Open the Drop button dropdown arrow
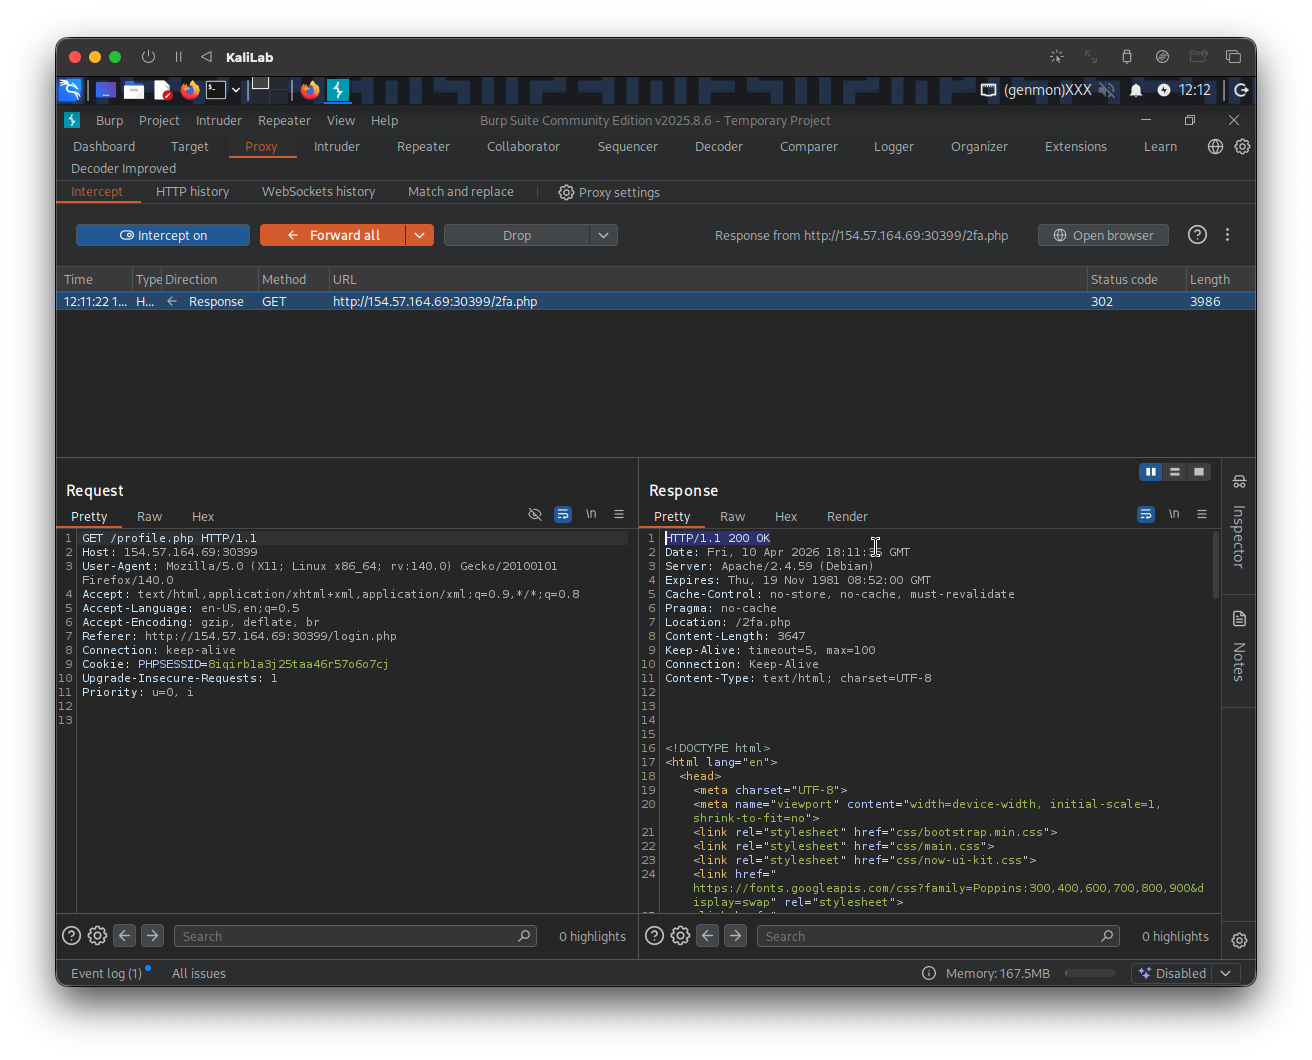 click(603, 235)
